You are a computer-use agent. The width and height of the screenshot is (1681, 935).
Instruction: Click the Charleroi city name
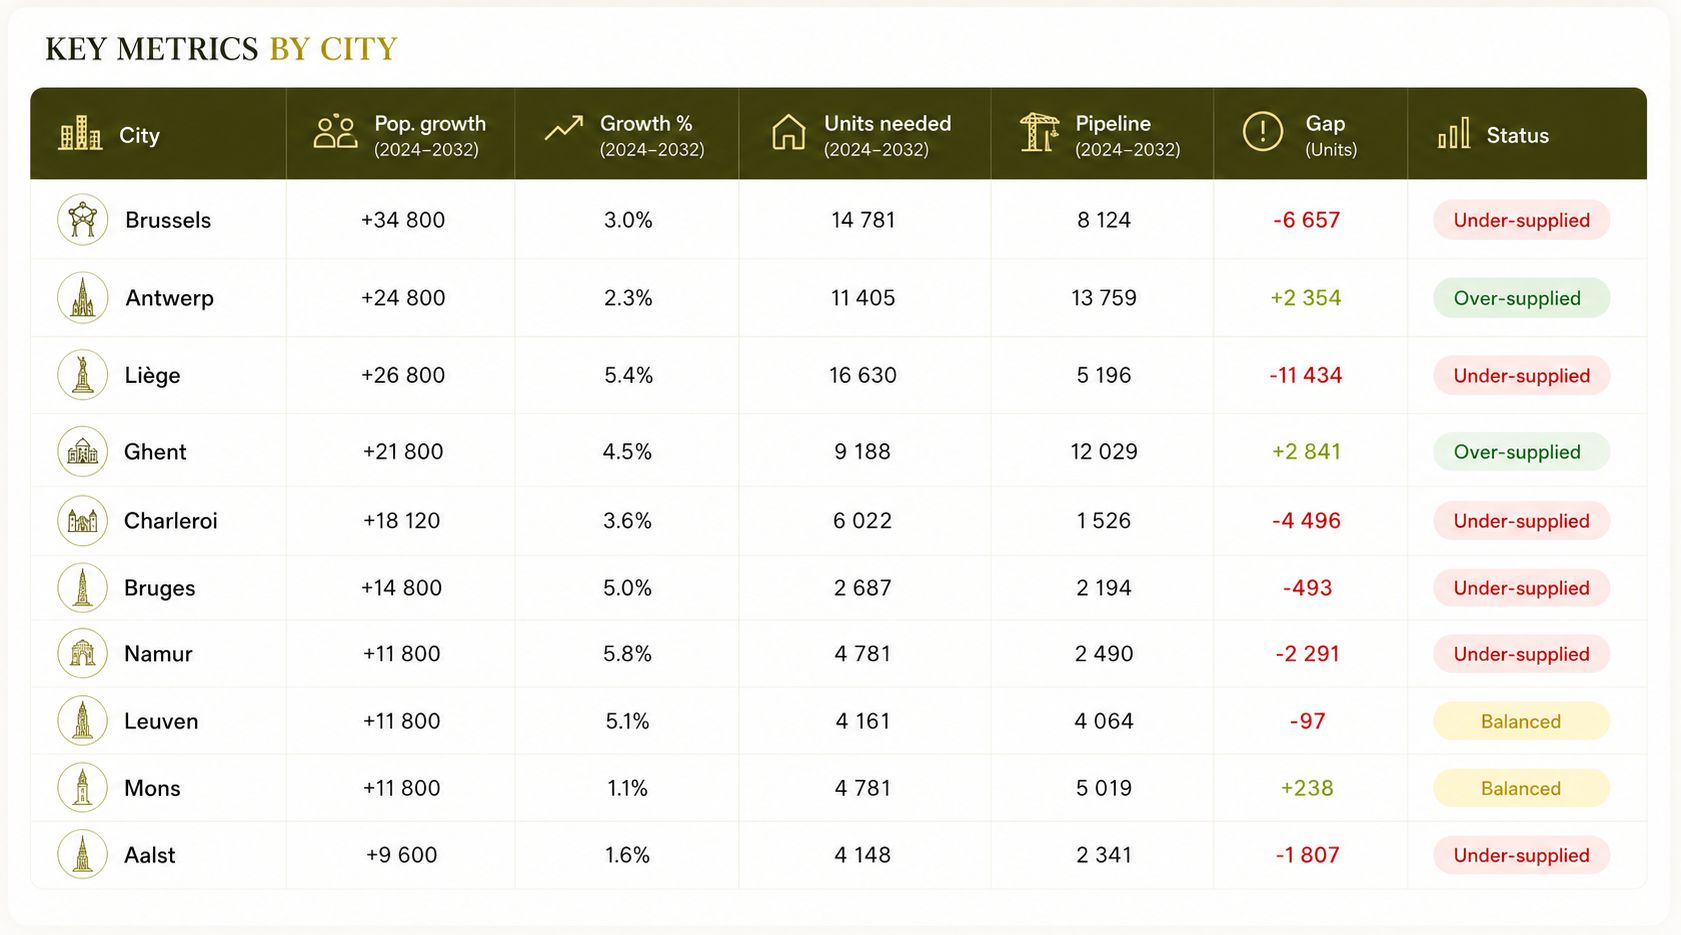click(170, 521)
